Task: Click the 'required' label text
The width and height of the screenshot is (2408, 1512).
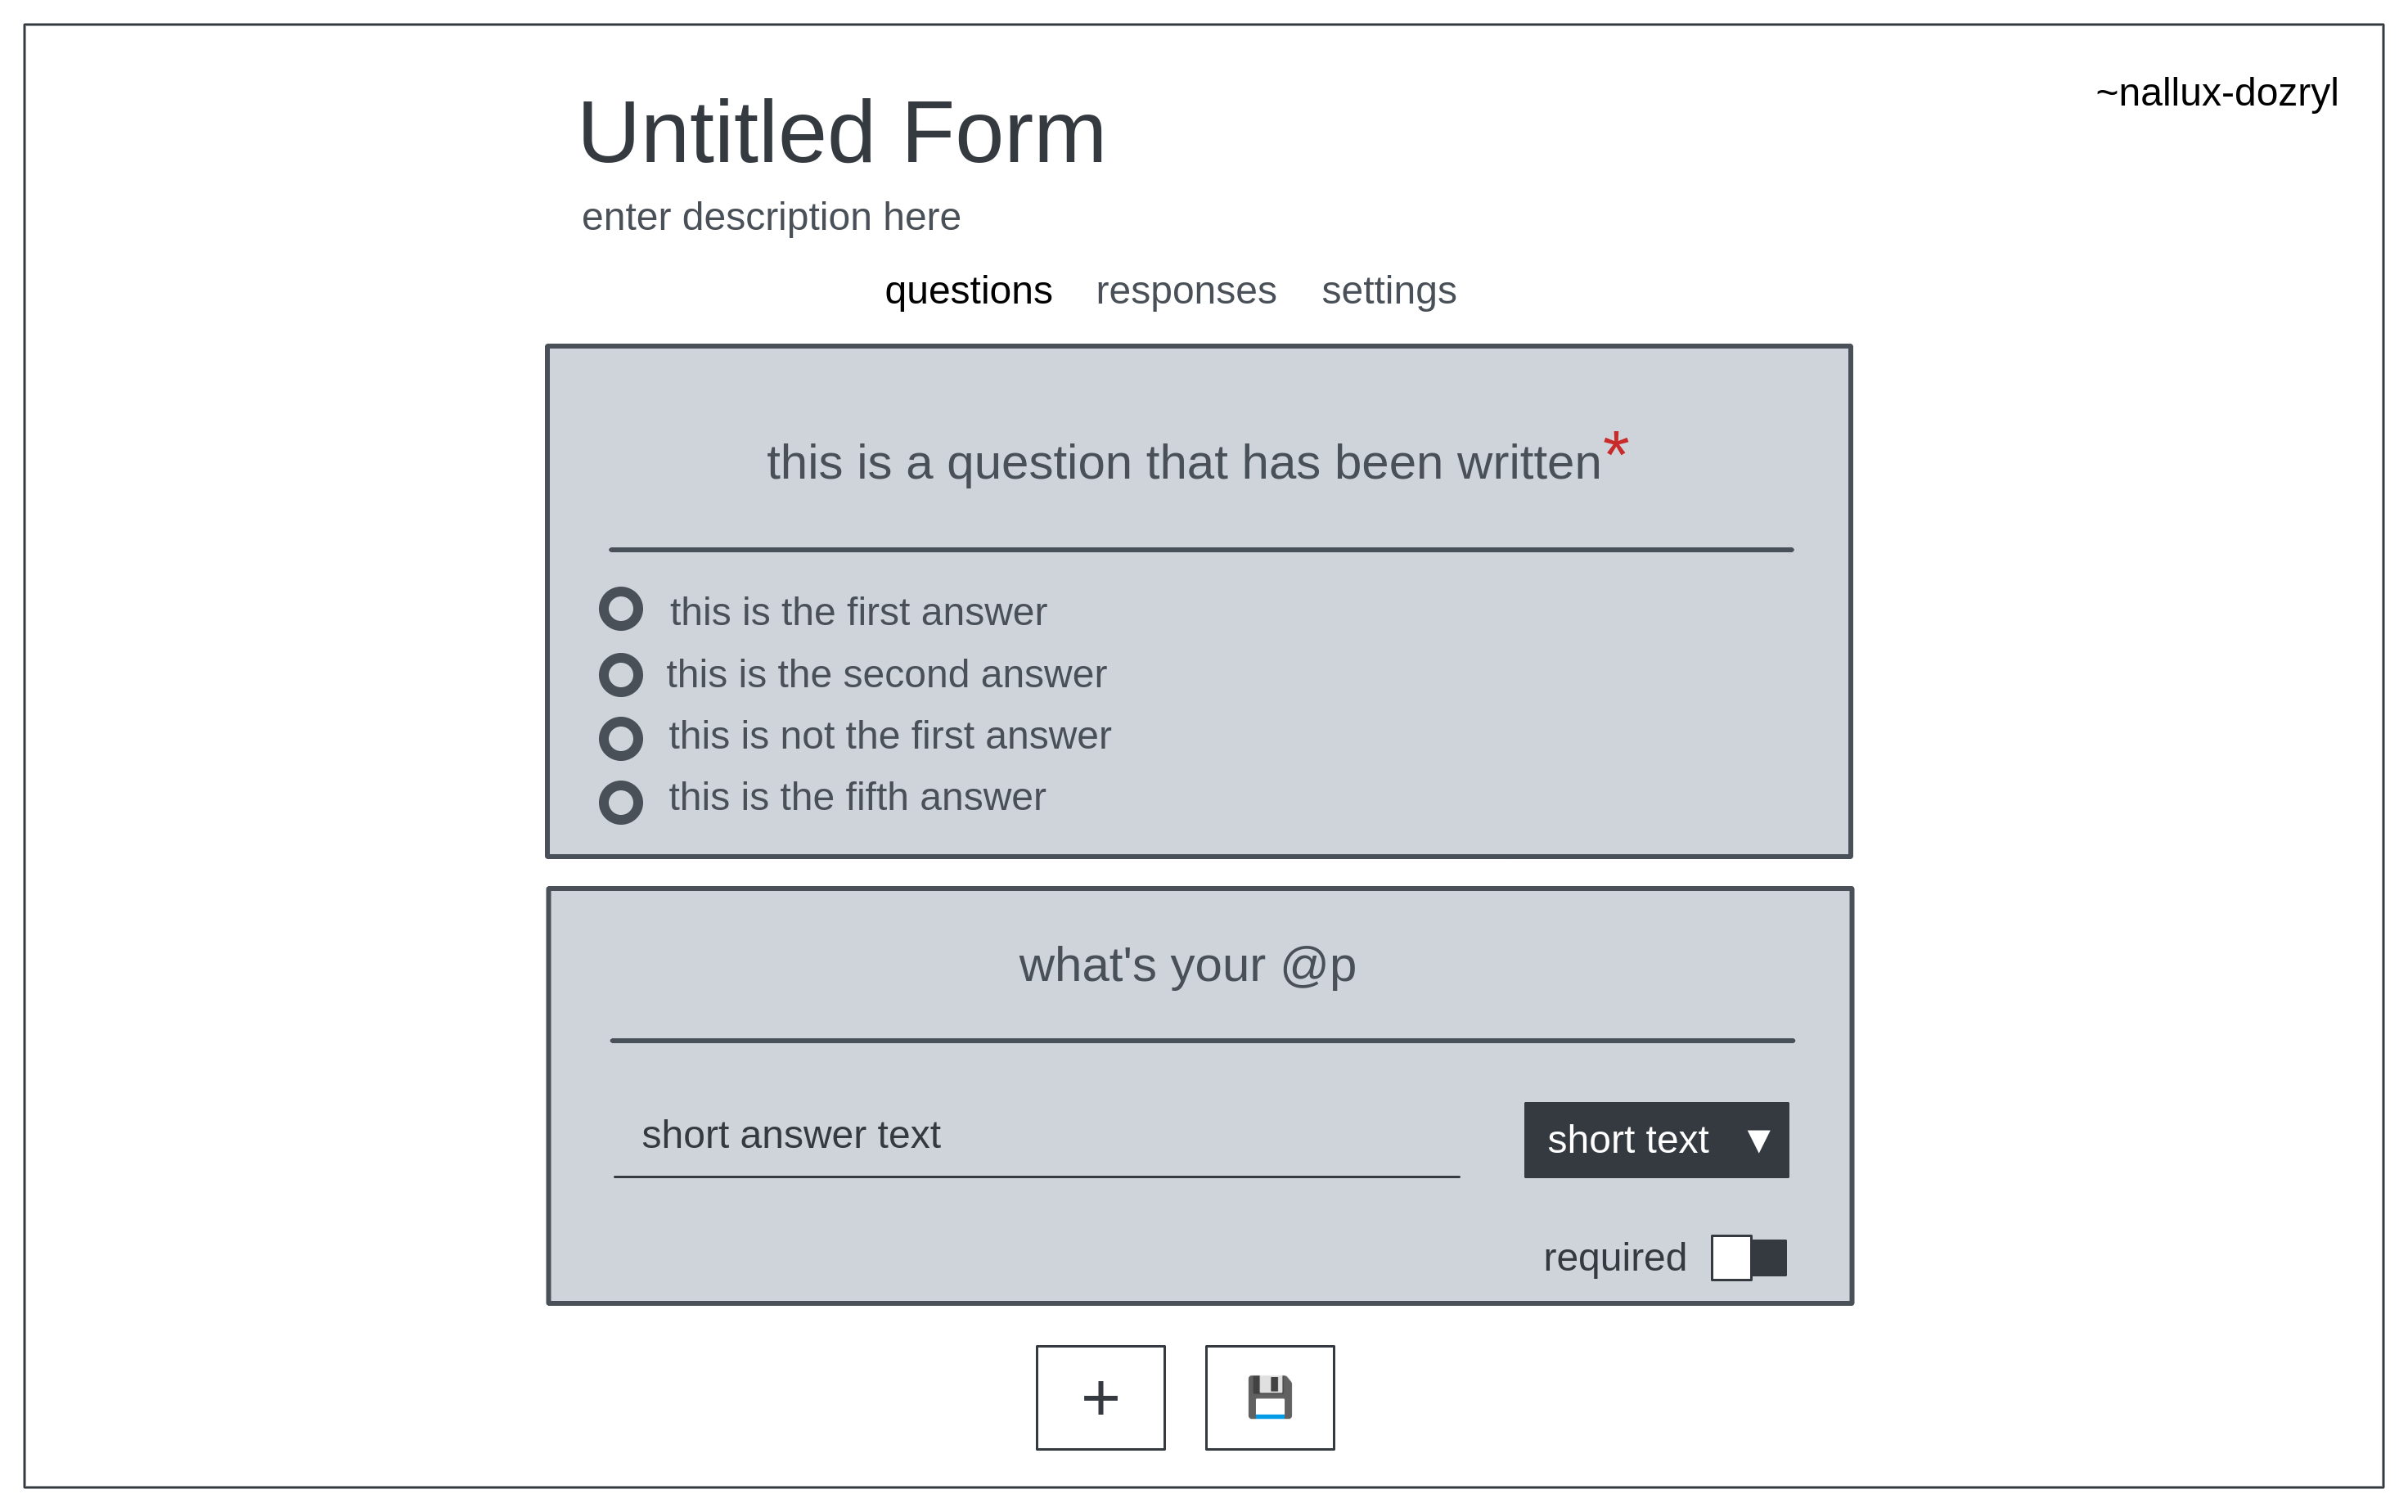Action: tap(1614, 1257)
